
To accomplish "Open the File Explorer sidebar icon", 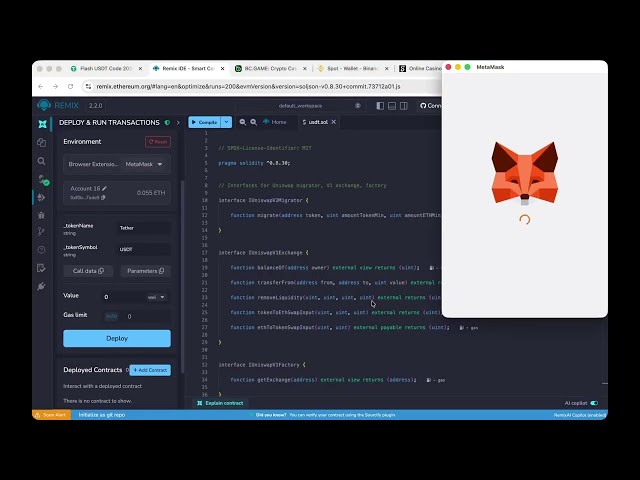I will 41,142.
